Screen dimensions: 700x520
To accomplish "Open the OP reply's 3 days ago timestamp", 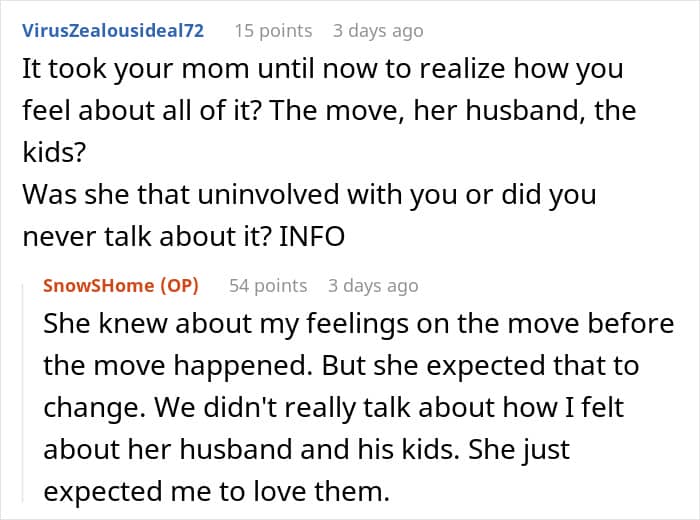I will click(373, 285).
